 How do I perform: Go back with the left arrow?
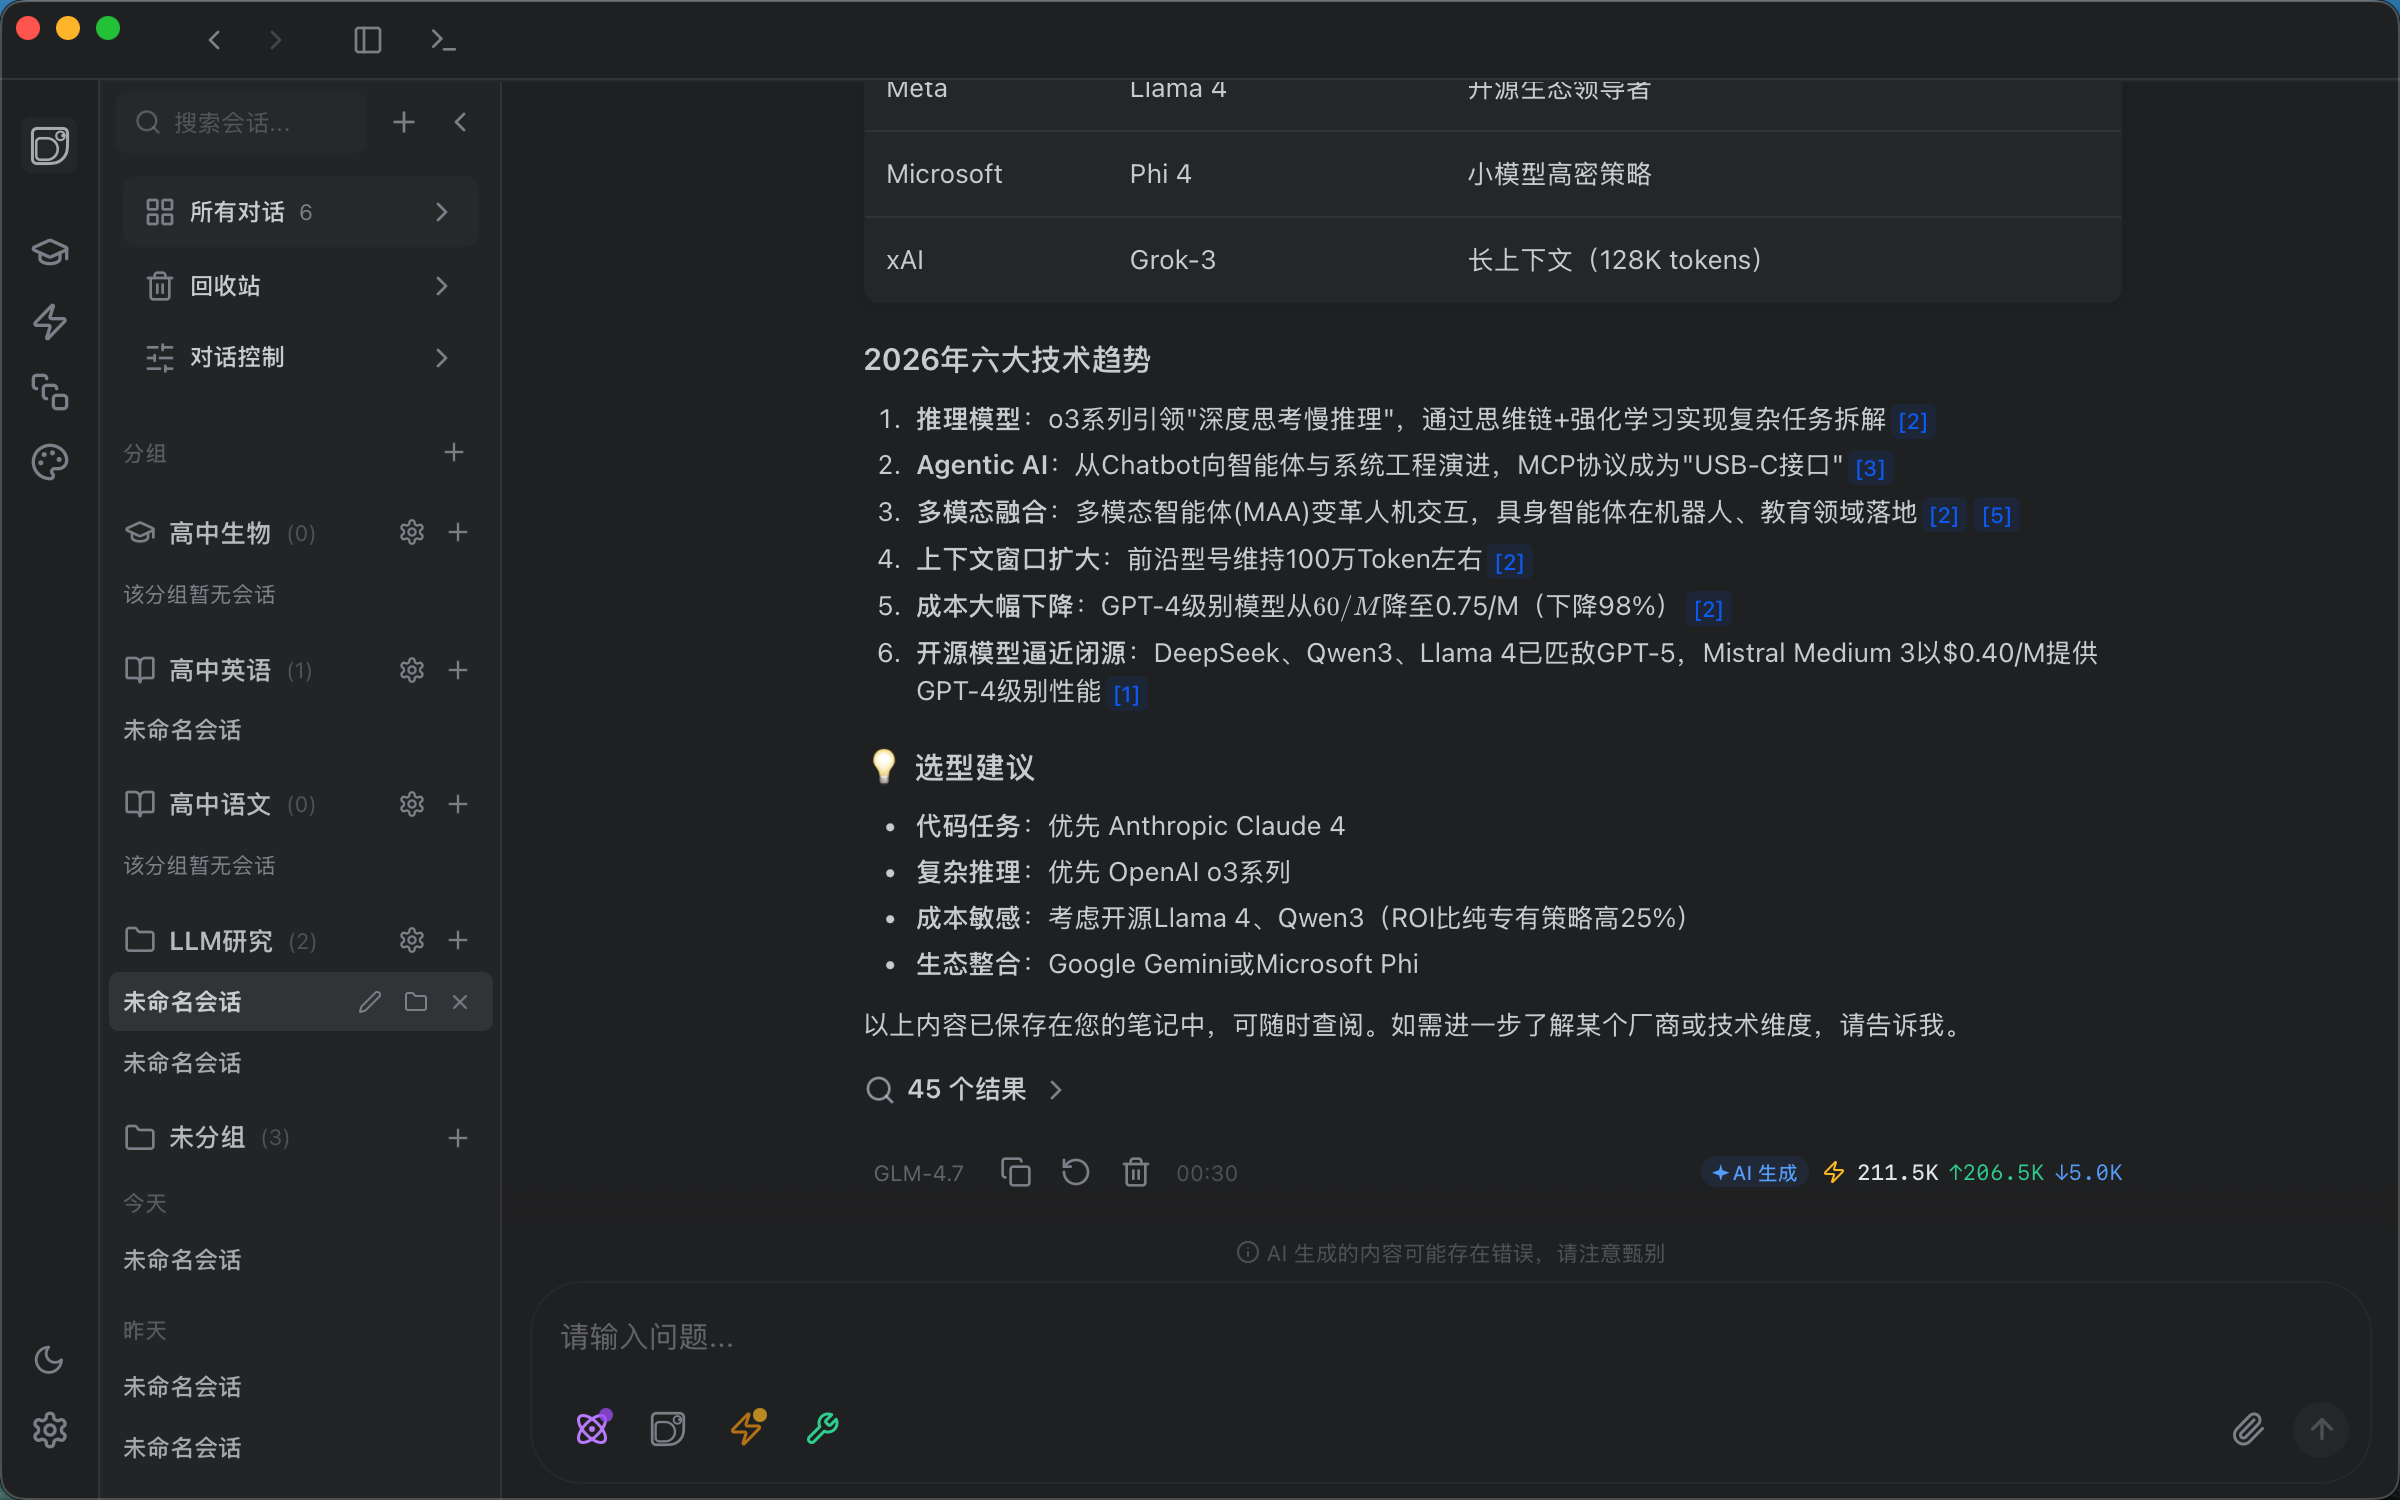click(214, 40)
